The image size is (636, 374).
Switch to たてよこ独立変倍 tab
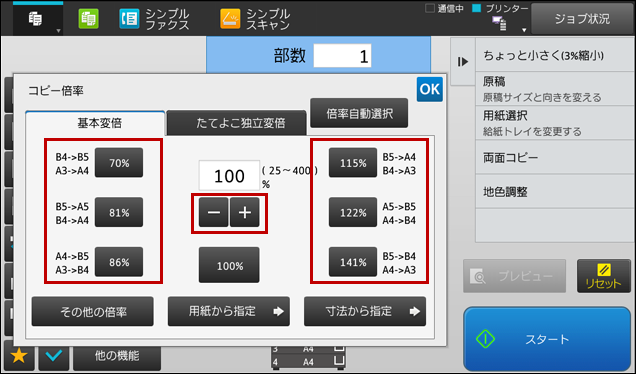click(236, 123)
